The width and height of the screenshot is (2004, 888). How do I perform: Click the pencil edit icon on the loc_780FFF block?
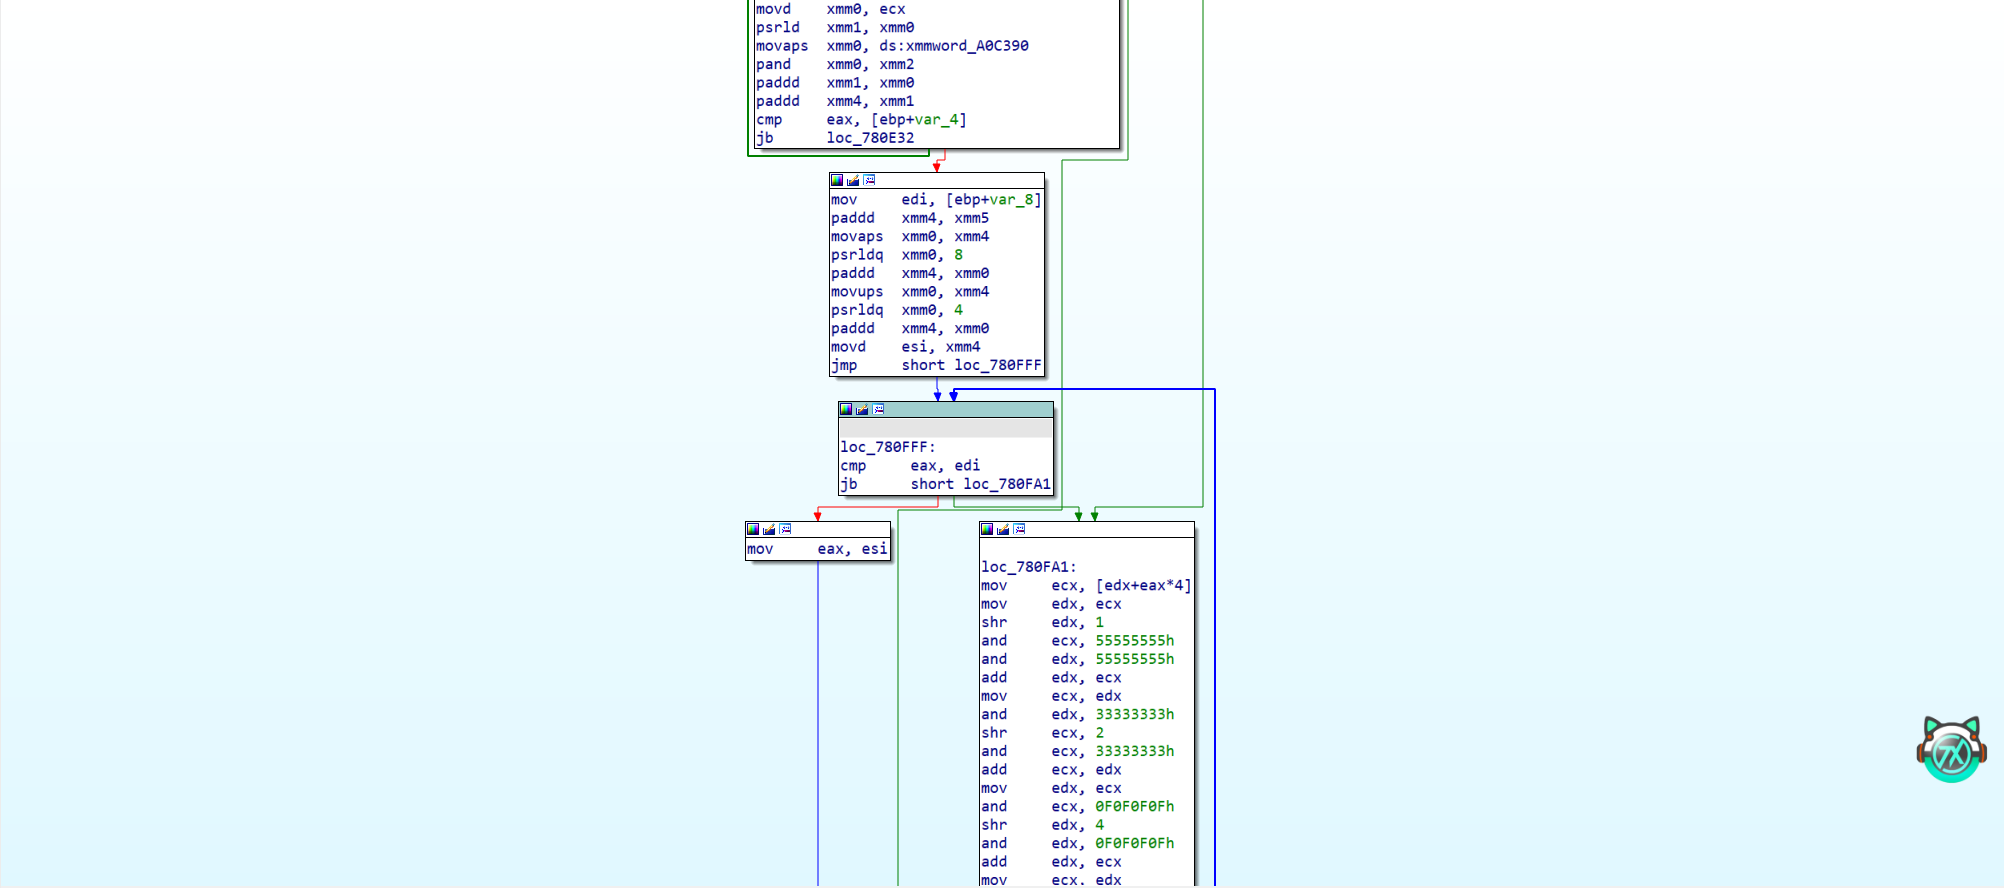pyautogui.click(x=862, y=409)
